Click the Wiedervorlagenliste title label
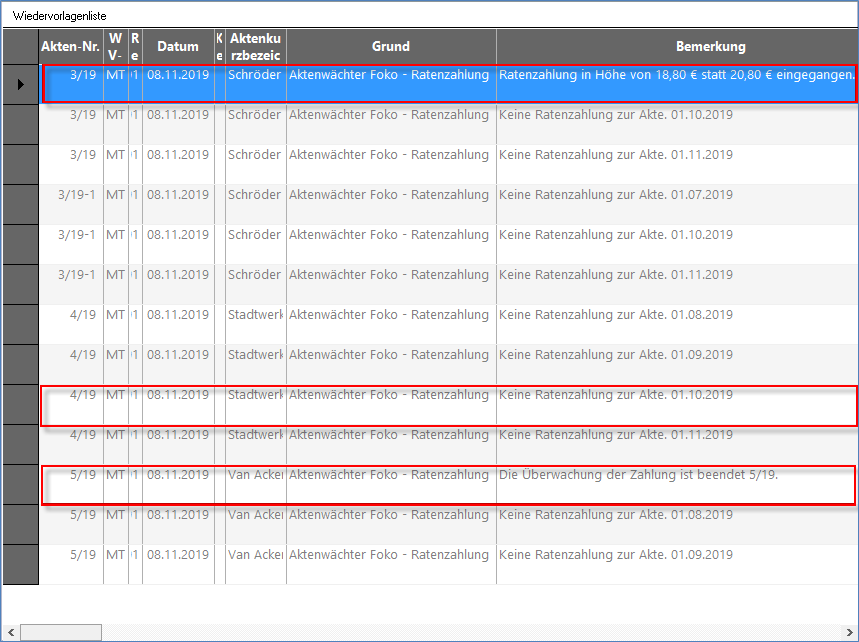Viewport: 859px width, 642px height. [x=59, y=16]
